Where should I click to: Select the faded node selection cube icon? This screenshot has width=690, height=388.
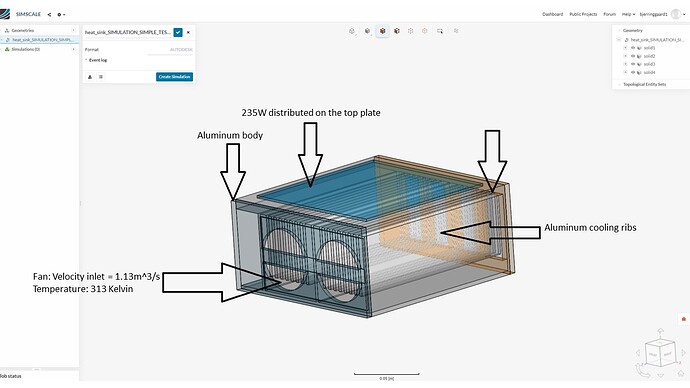tap(425, 31)
